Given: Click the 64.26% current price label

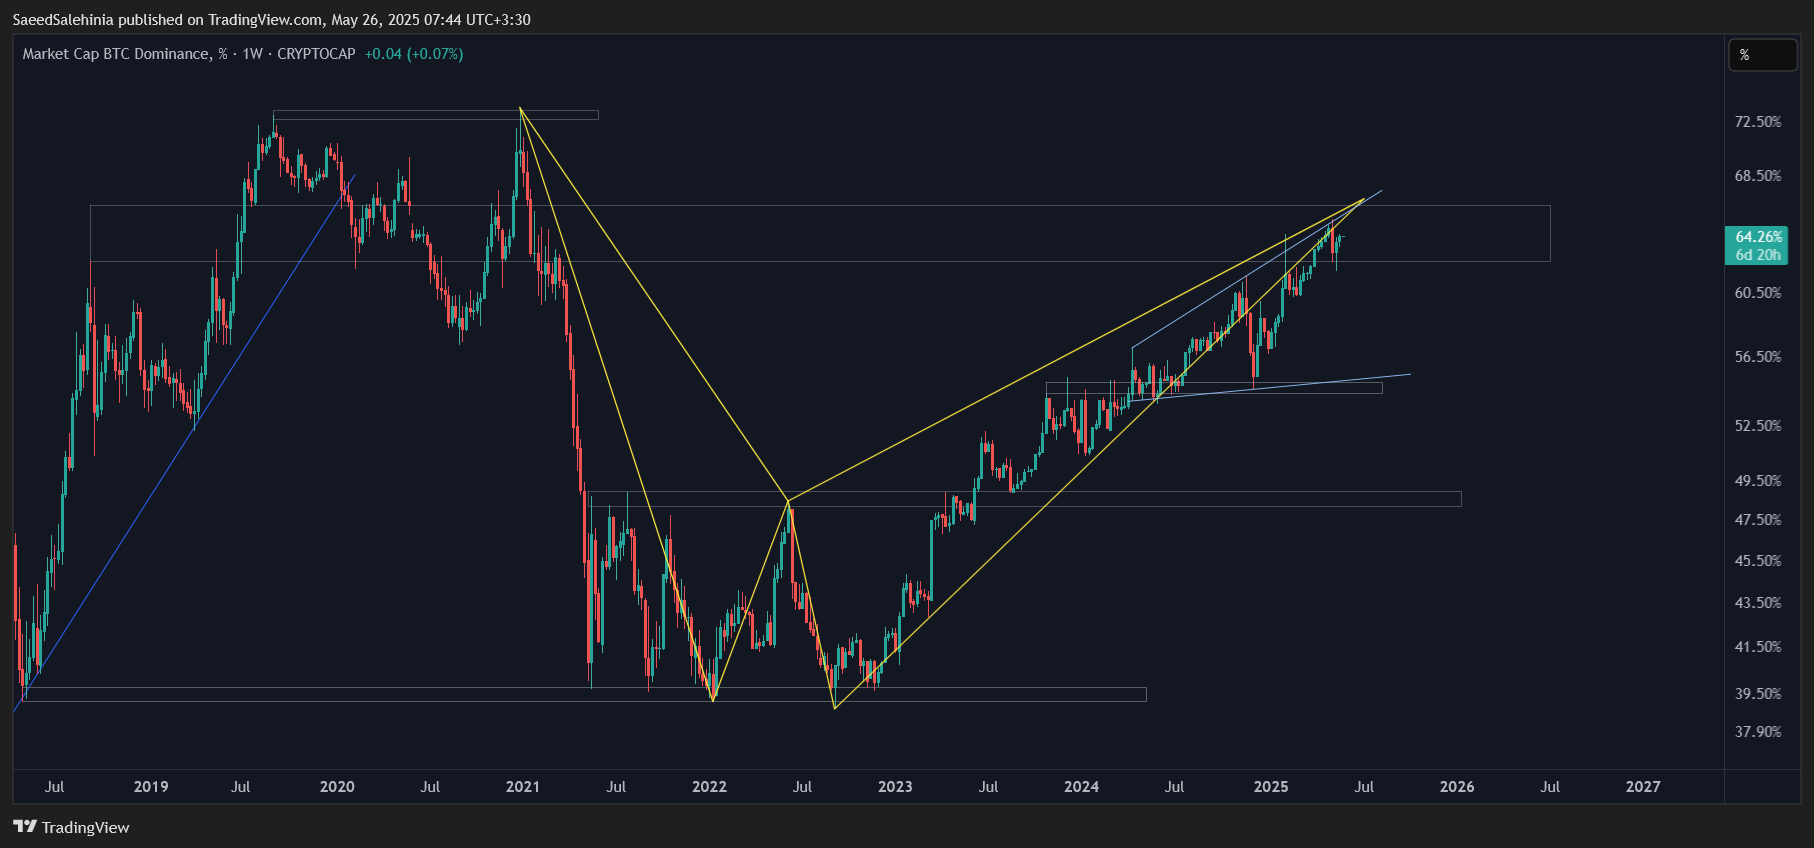Looking at the screenshot, I should coord(1758,237).
